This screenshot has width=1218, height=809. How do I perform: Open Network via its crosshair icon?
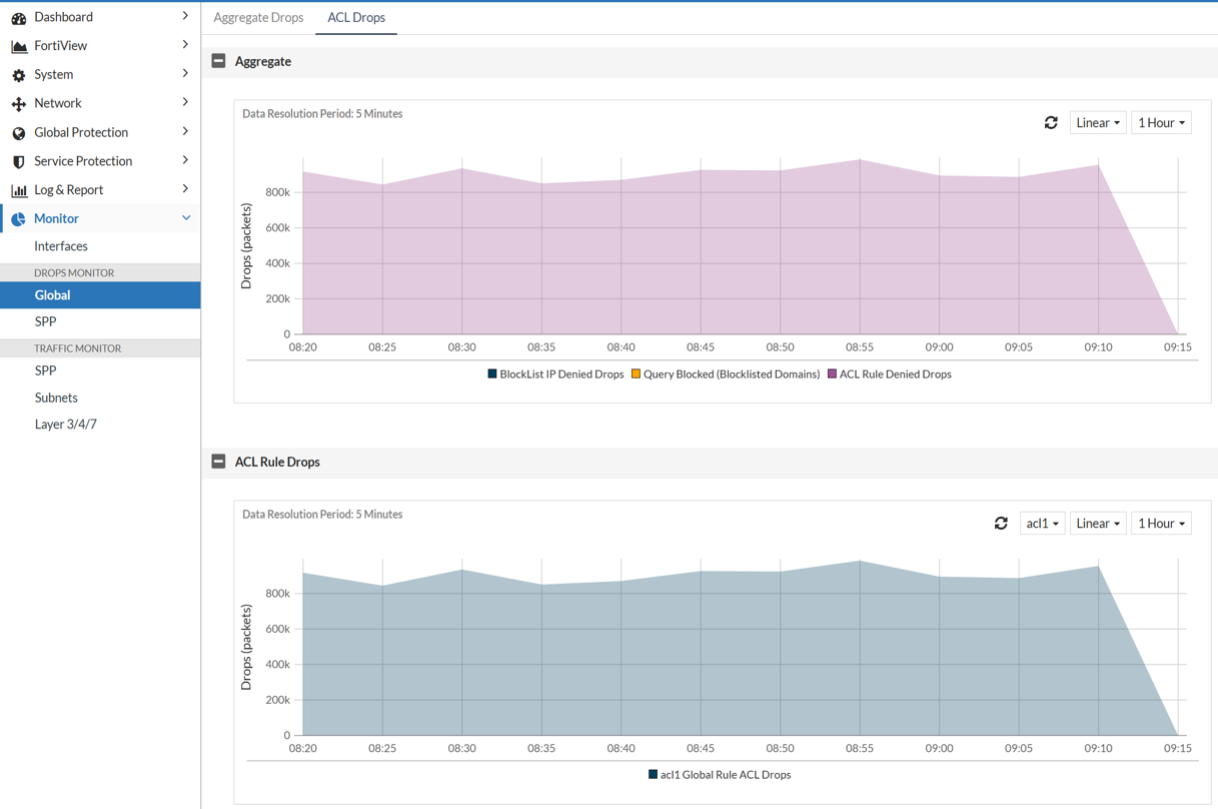pyautogui.click(x=17, y=103)
